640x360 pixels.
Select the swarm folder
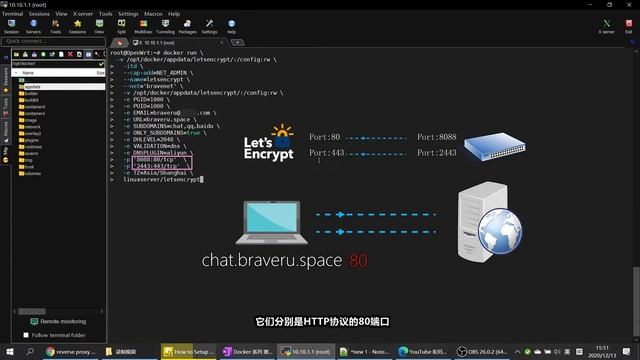29,153
